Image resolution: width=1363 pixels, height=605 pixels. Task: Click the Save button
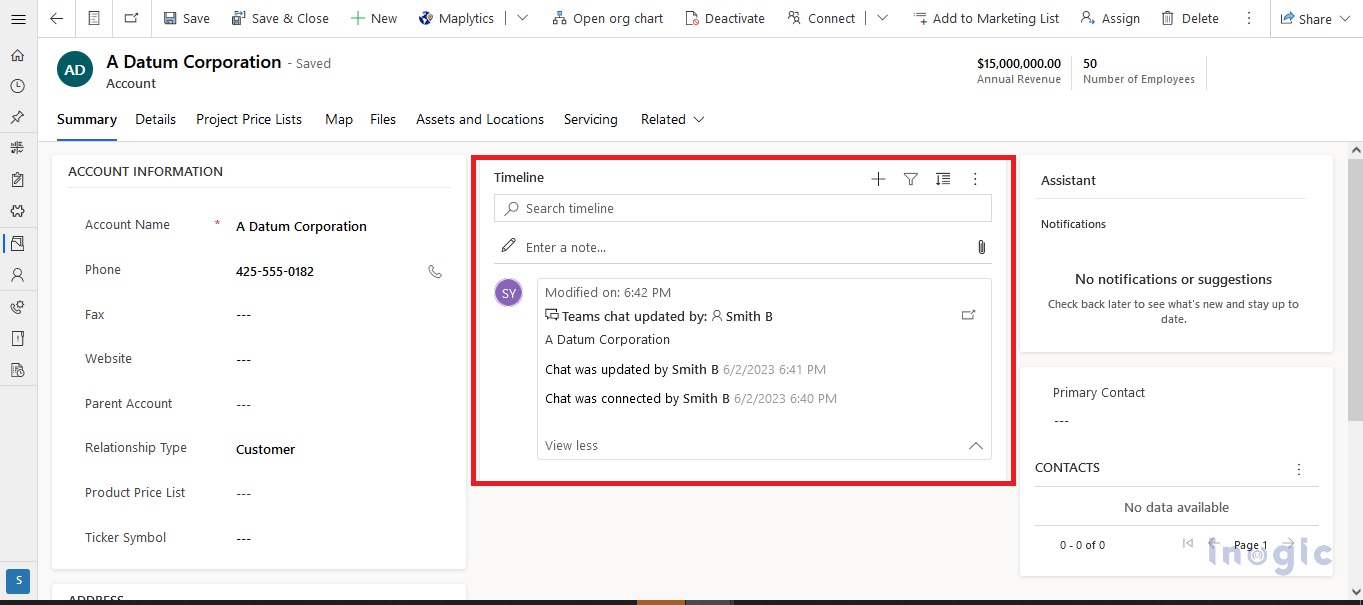pos(186,18)
